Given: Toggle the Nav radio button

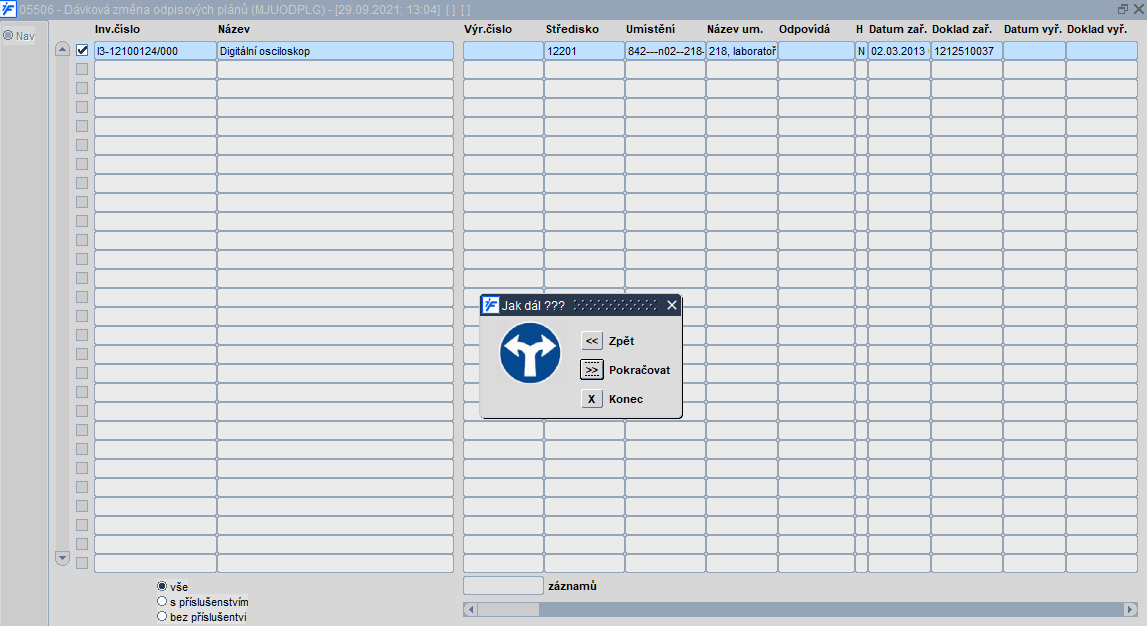Looking at the screenshot, I should tap(8, 35).
